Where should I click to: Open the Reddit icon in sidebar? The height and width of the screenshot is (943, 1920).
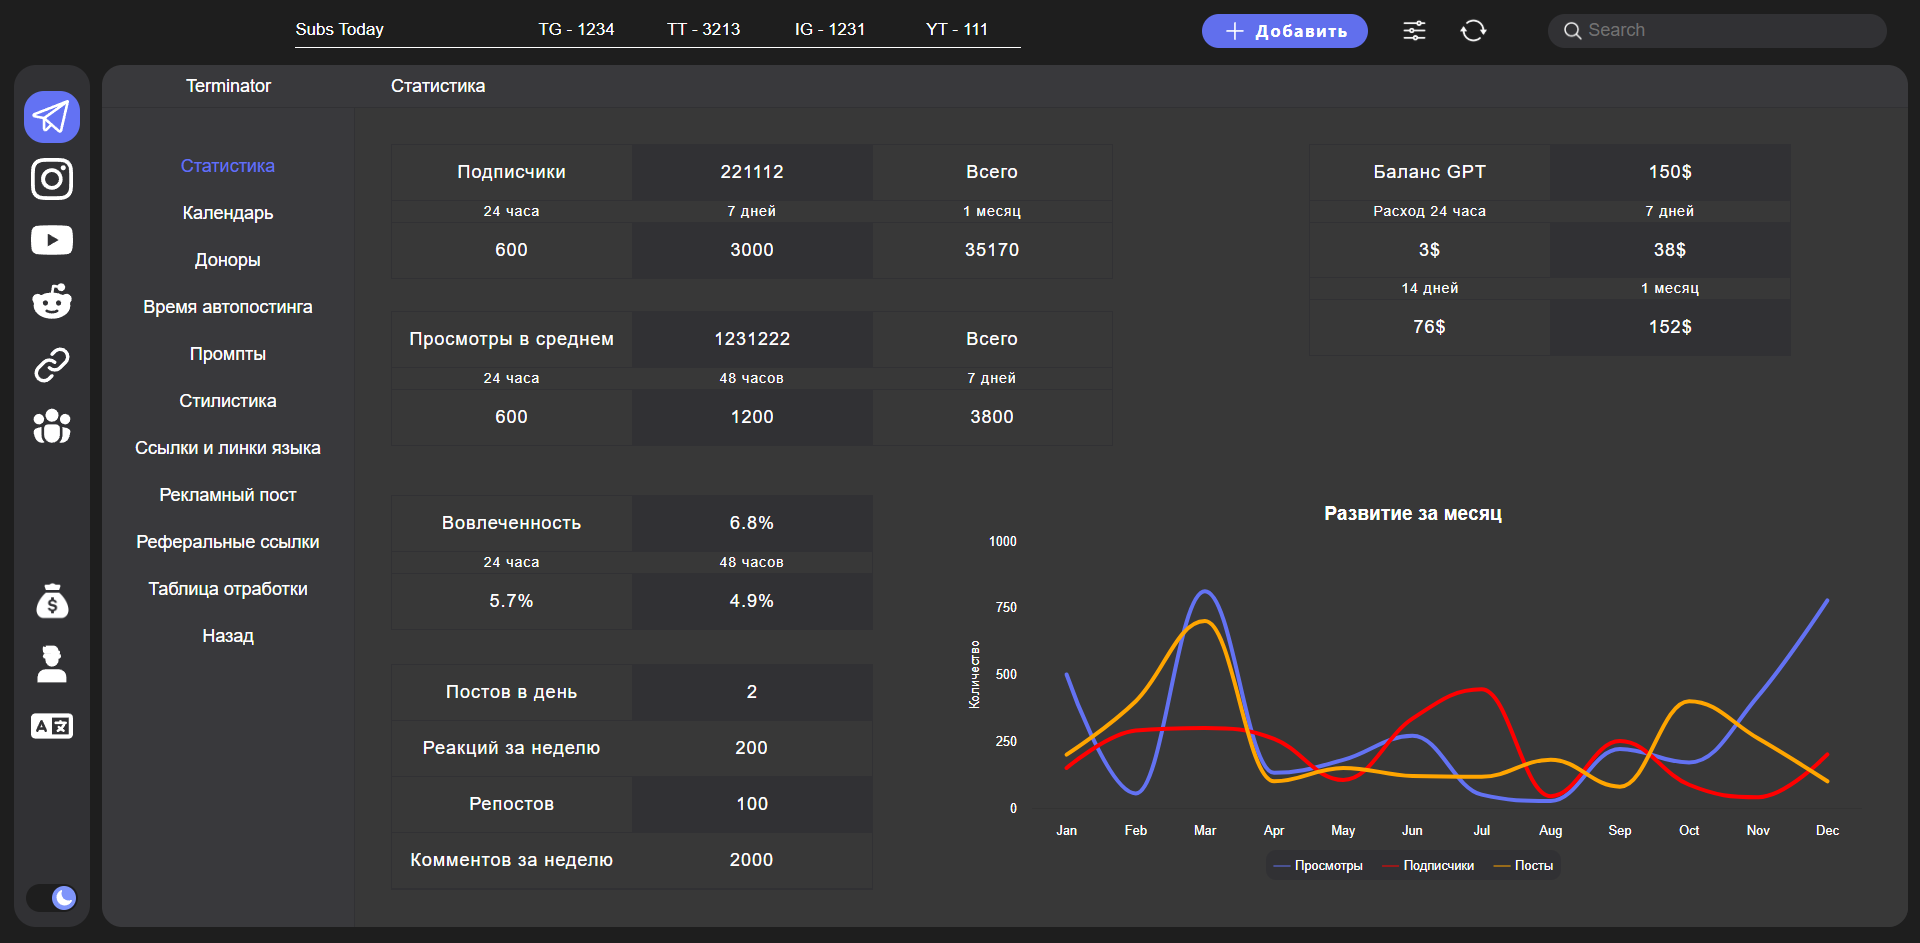tap(52, 301)
